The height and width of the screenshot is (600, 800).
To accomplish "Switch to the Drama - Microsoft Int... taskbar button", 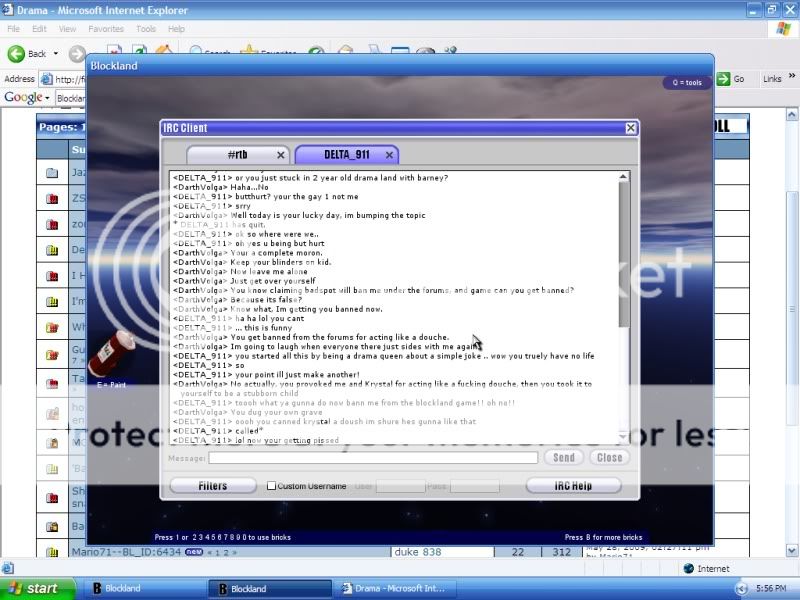I will point(393,589).
